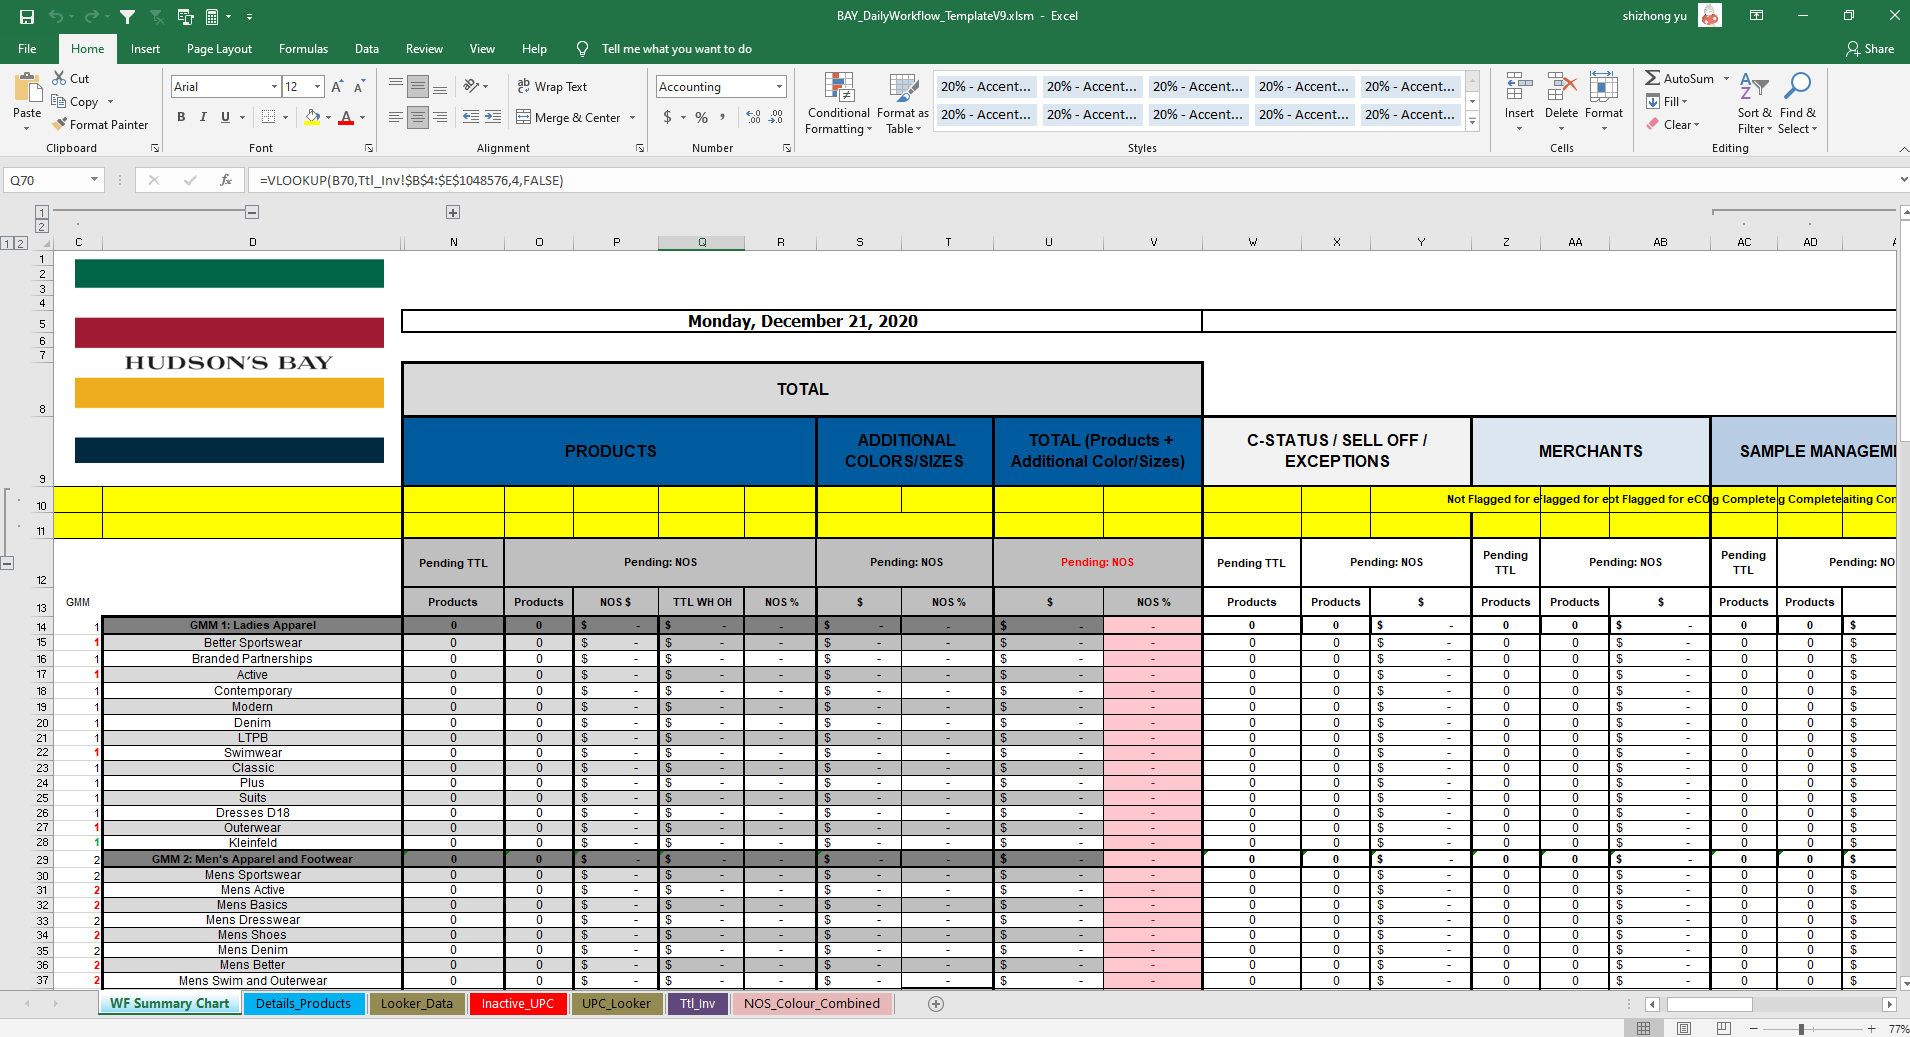Apply Percent Style icon
This screenshot has height=1037, width=1910.
point(702,117)
